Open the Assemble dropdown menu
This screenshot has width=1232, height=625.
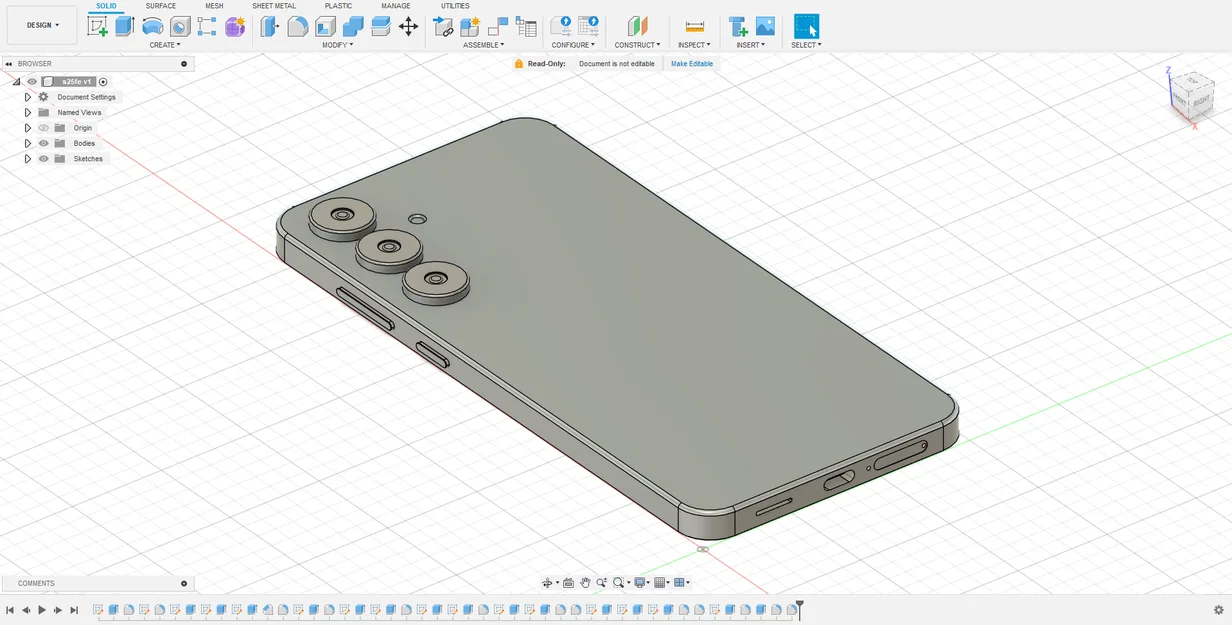(484, 45)
